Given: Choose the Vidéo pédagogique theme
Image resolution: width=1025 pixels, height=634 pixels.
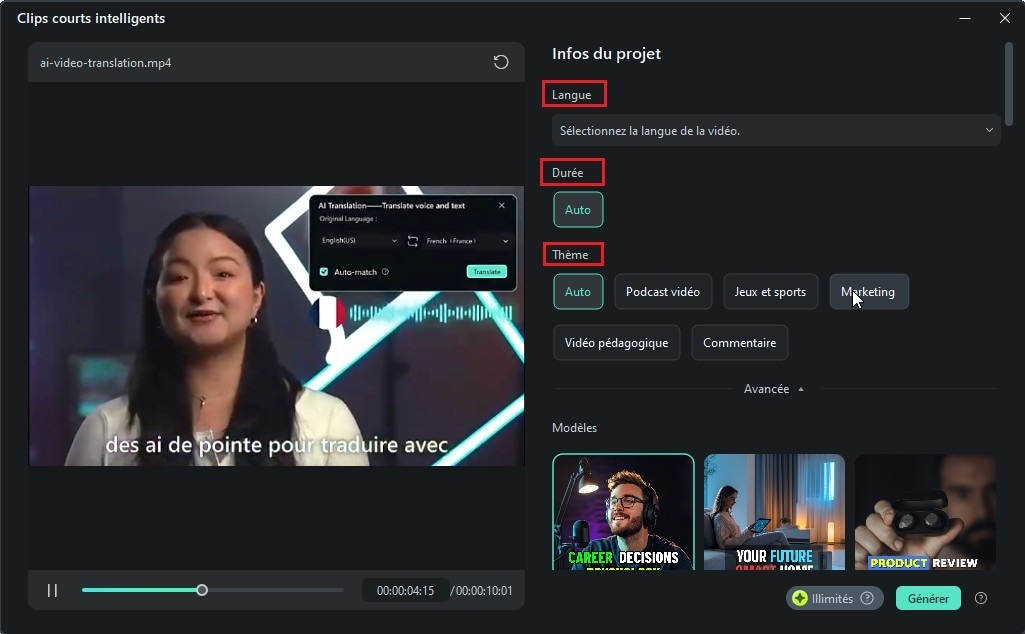Looking at the screenshot, I should click(616, 342).
